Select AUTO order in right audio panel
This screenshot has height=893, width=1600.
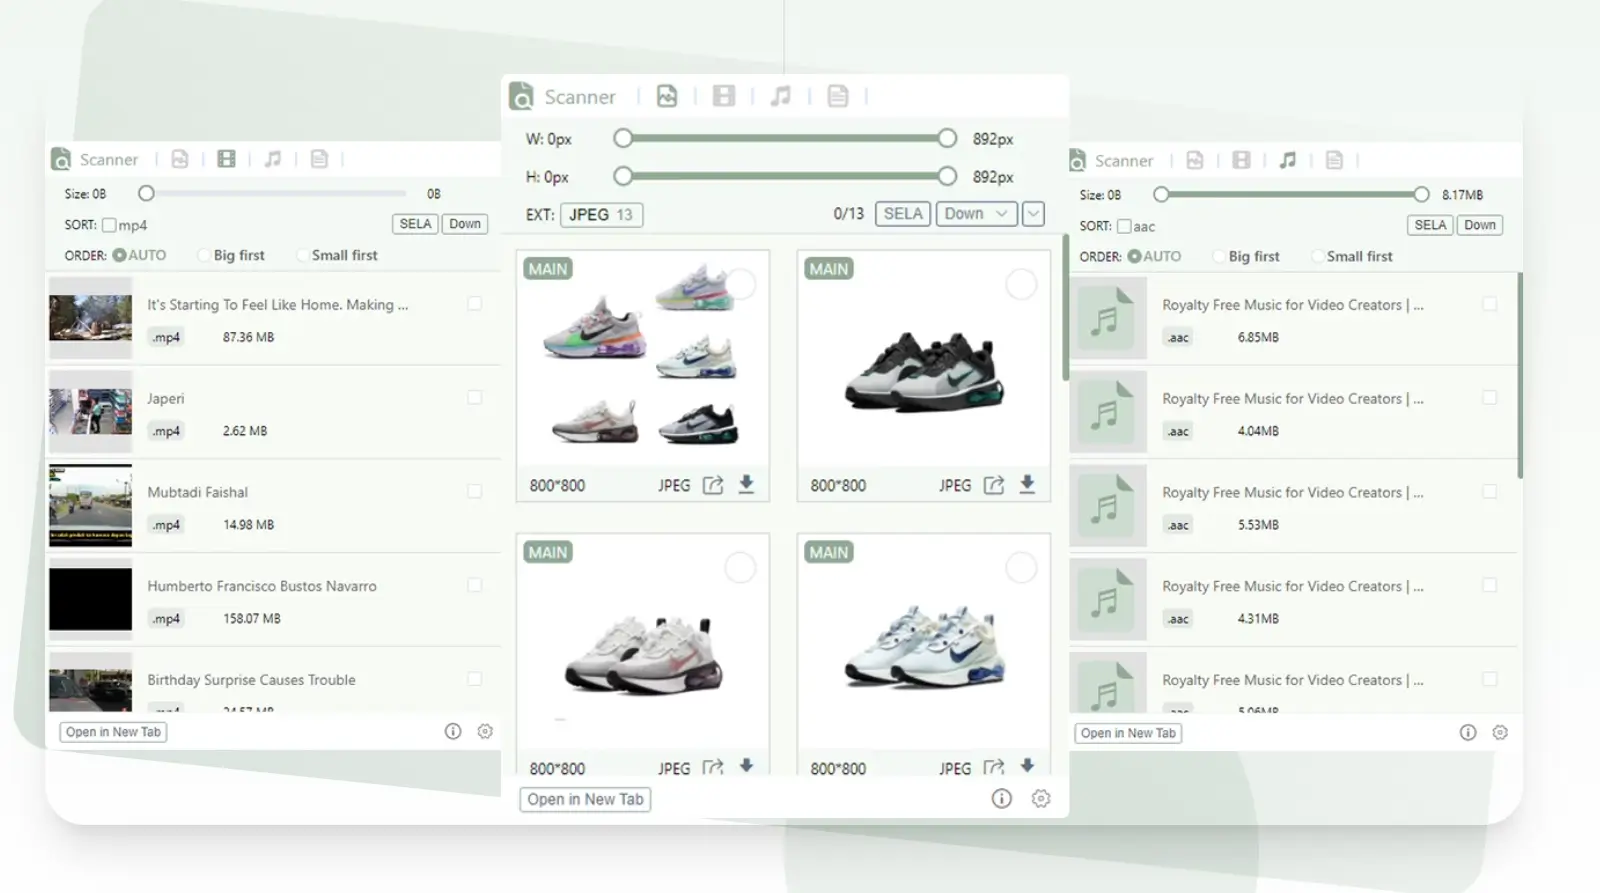(1134, 256)
